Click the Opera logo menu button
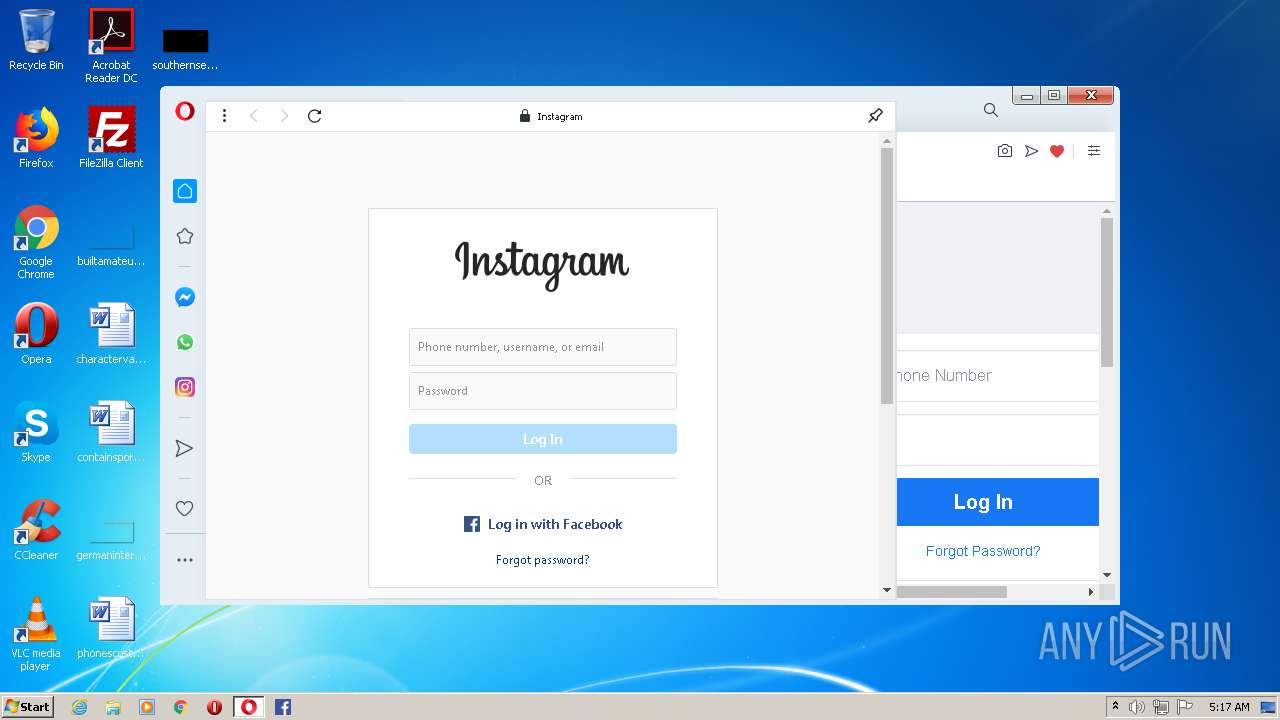The image size is (1280, 720). (184, 112)
